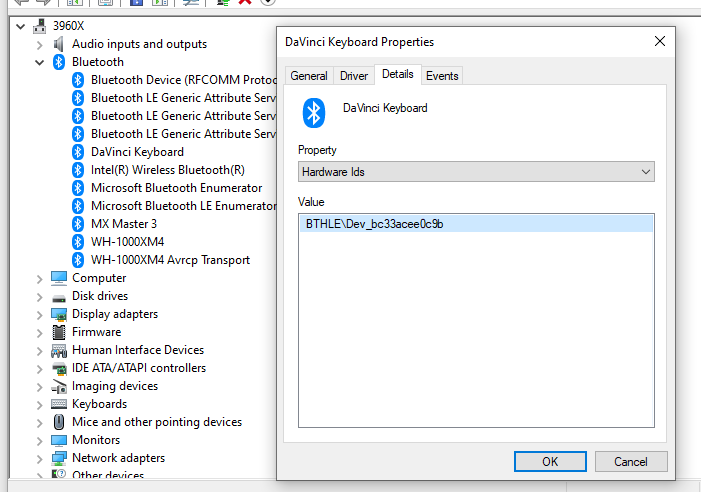Select Bluetooth Device (RFCOMM Protocol) row
The width and height of the screenshot is (701, 492).
[184, 80]
